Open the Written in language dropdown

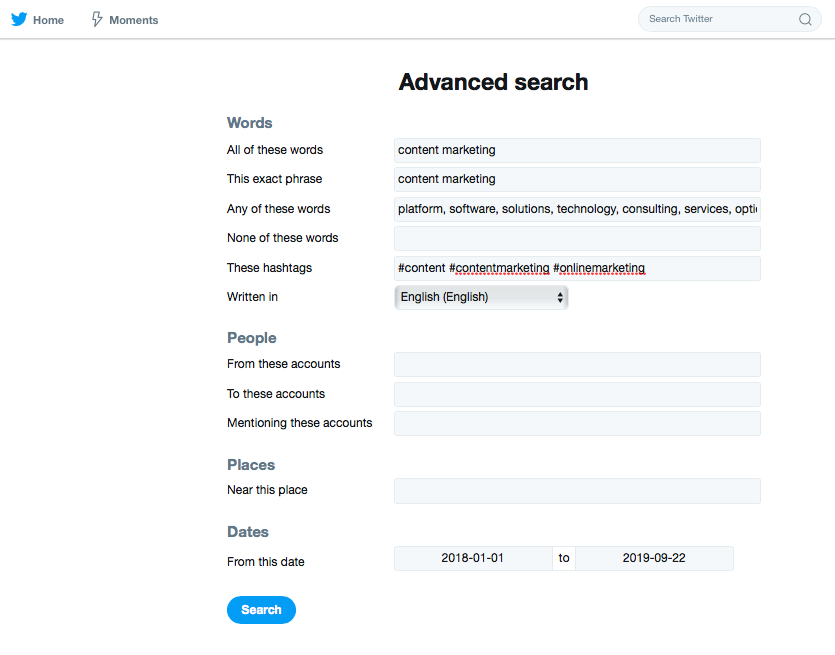coord(480,297)
